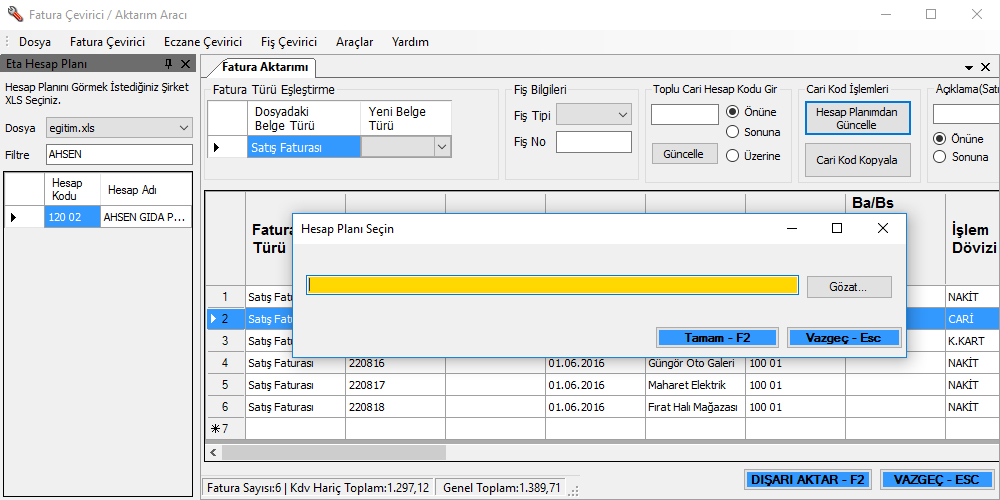1000x500 pixels.
Task: Pin the Eta Hesap Planı panel
Action: click(x=169, y=64)
